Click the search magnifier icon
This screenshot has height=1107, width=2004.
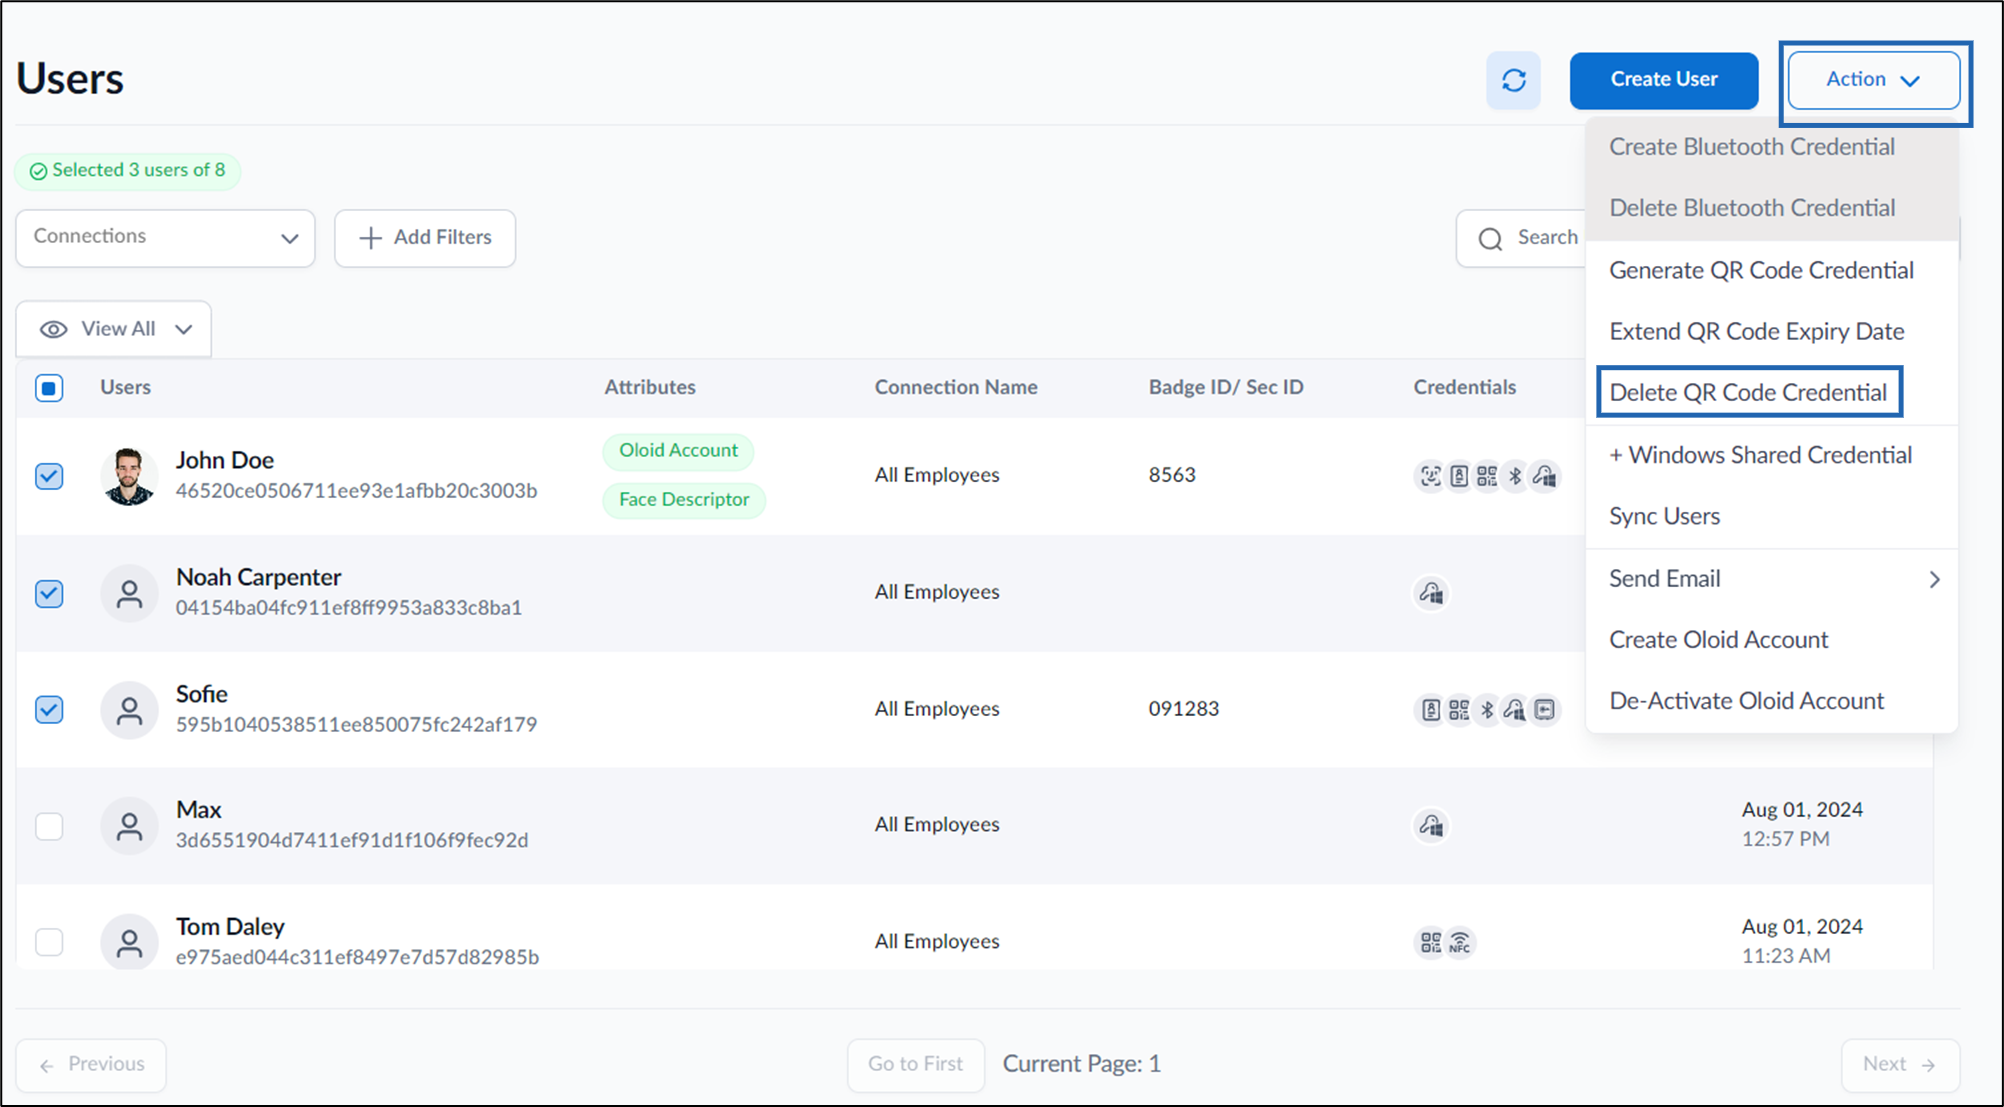tap(1490, 239)
